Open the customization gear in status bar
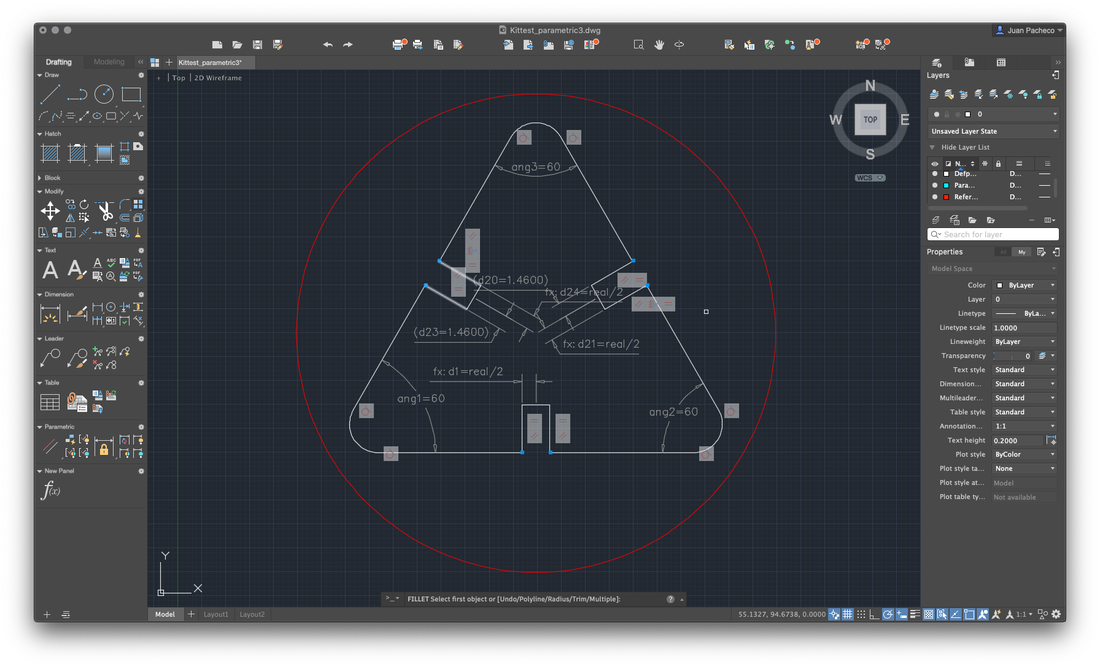 click(x=1056, y=614)
